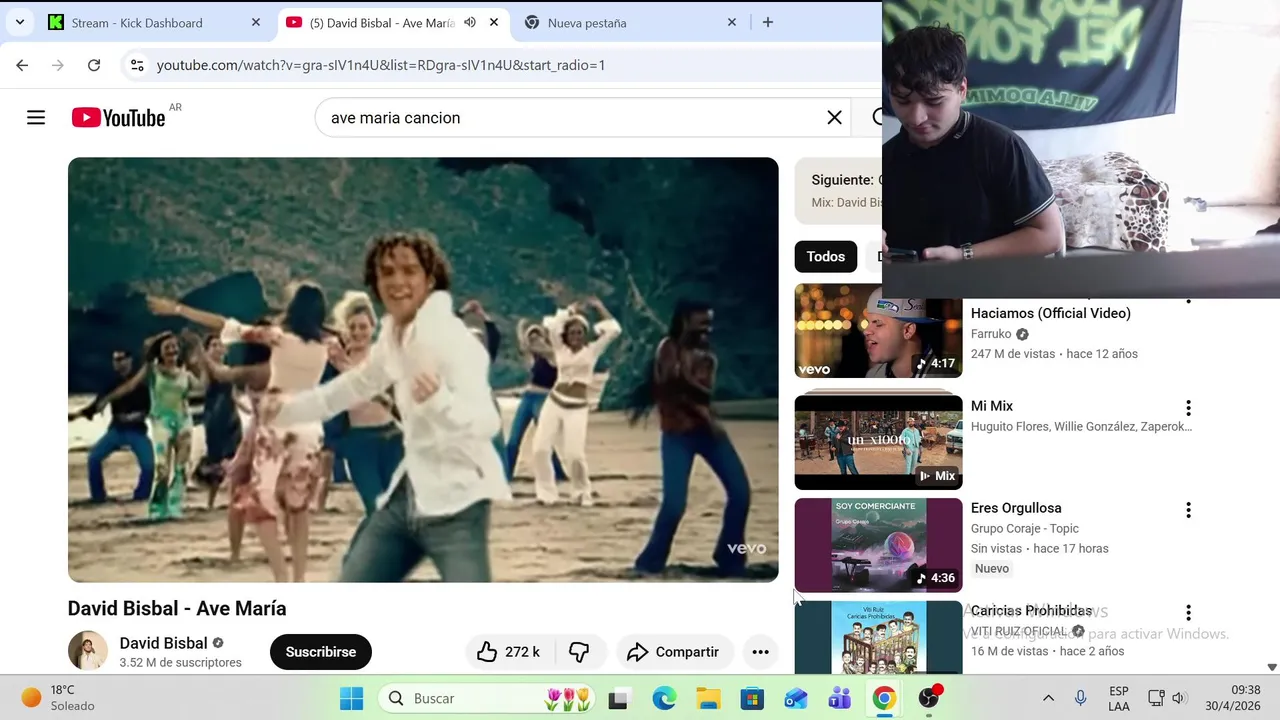This screenshot has height=720, width=1280.
Task: Open the Chrome tab search dropdown
Action: click(19, 22)
